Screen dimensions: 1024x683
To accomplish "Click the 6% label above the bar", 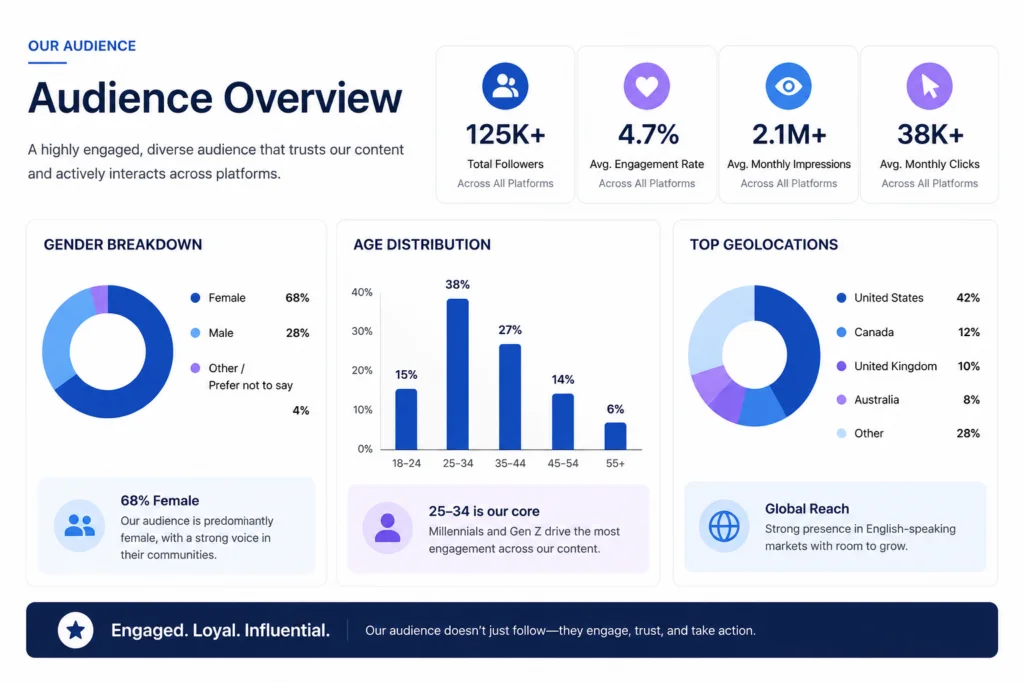I will point(615,409).
